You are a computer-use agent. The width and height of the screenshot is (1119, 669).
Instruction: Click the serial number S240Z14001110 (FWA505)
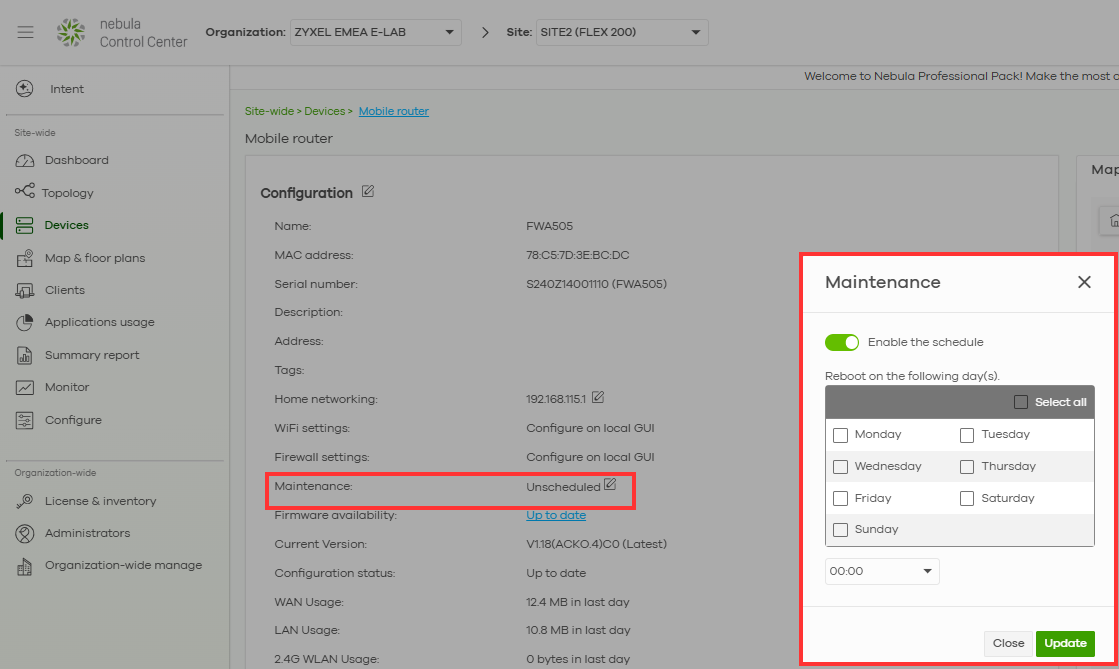pos(597,283)
